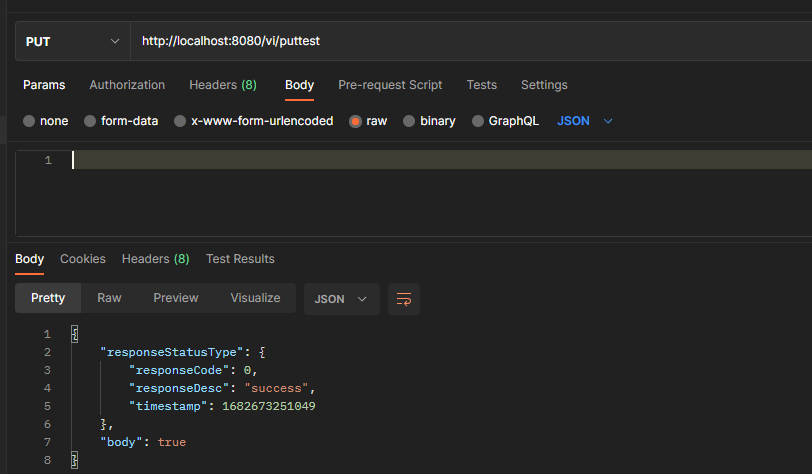Switch to the Tests tab
This screenshot has width=812, height=474.
click(x=482, y=85)
